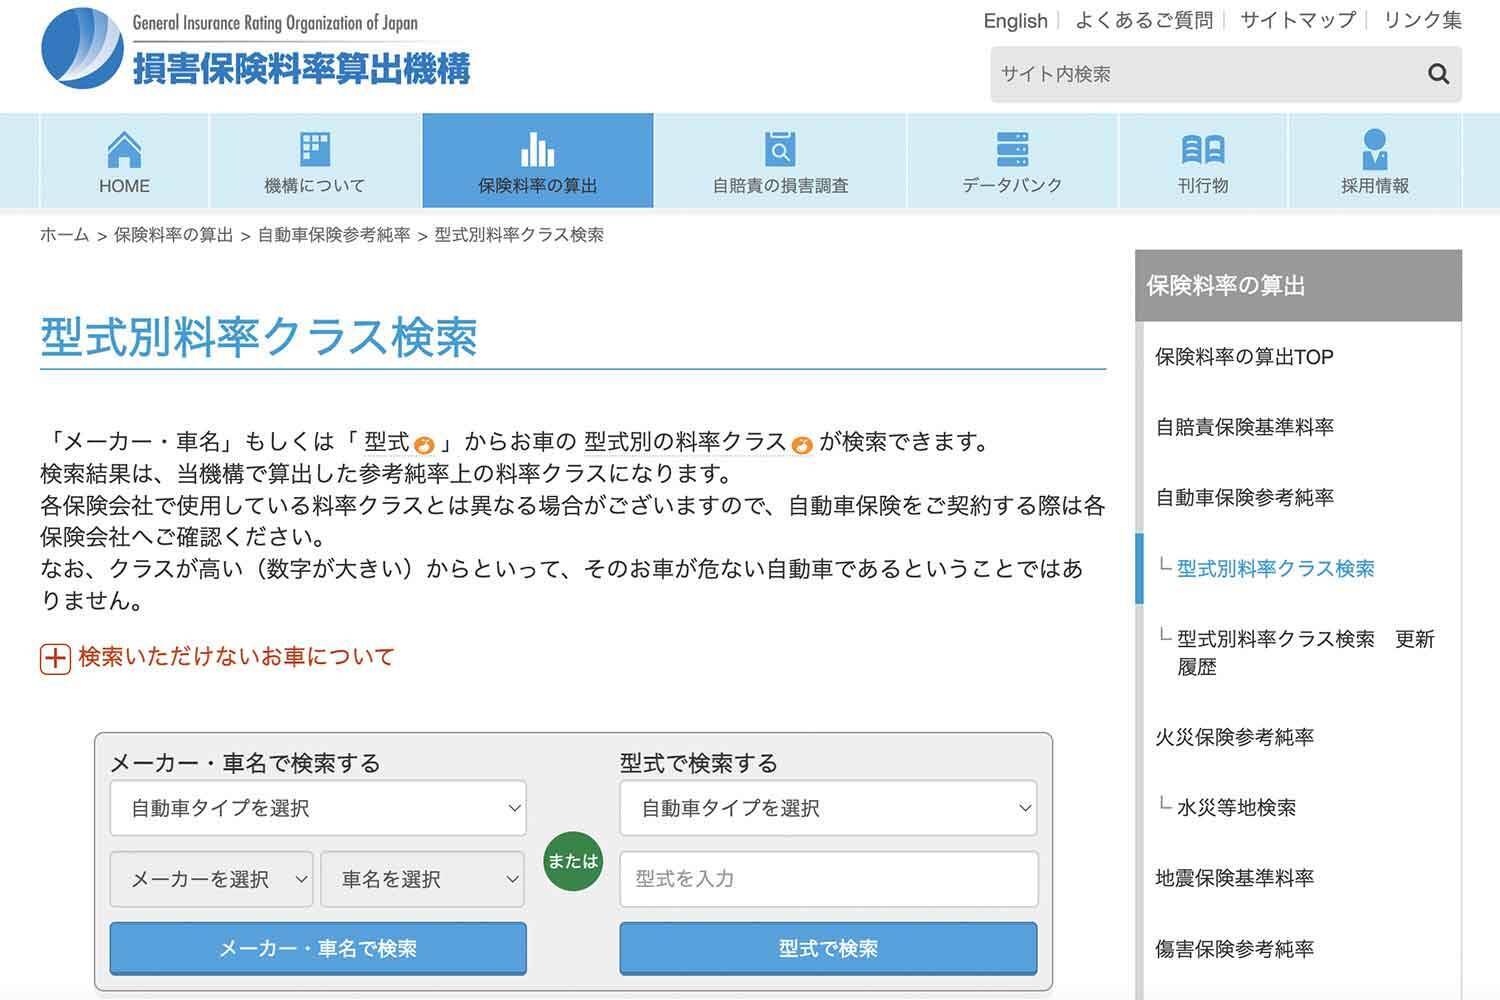Open the 車名を選択 dropdown
Screen dimensions: 1500x1000
pos(422,879)
